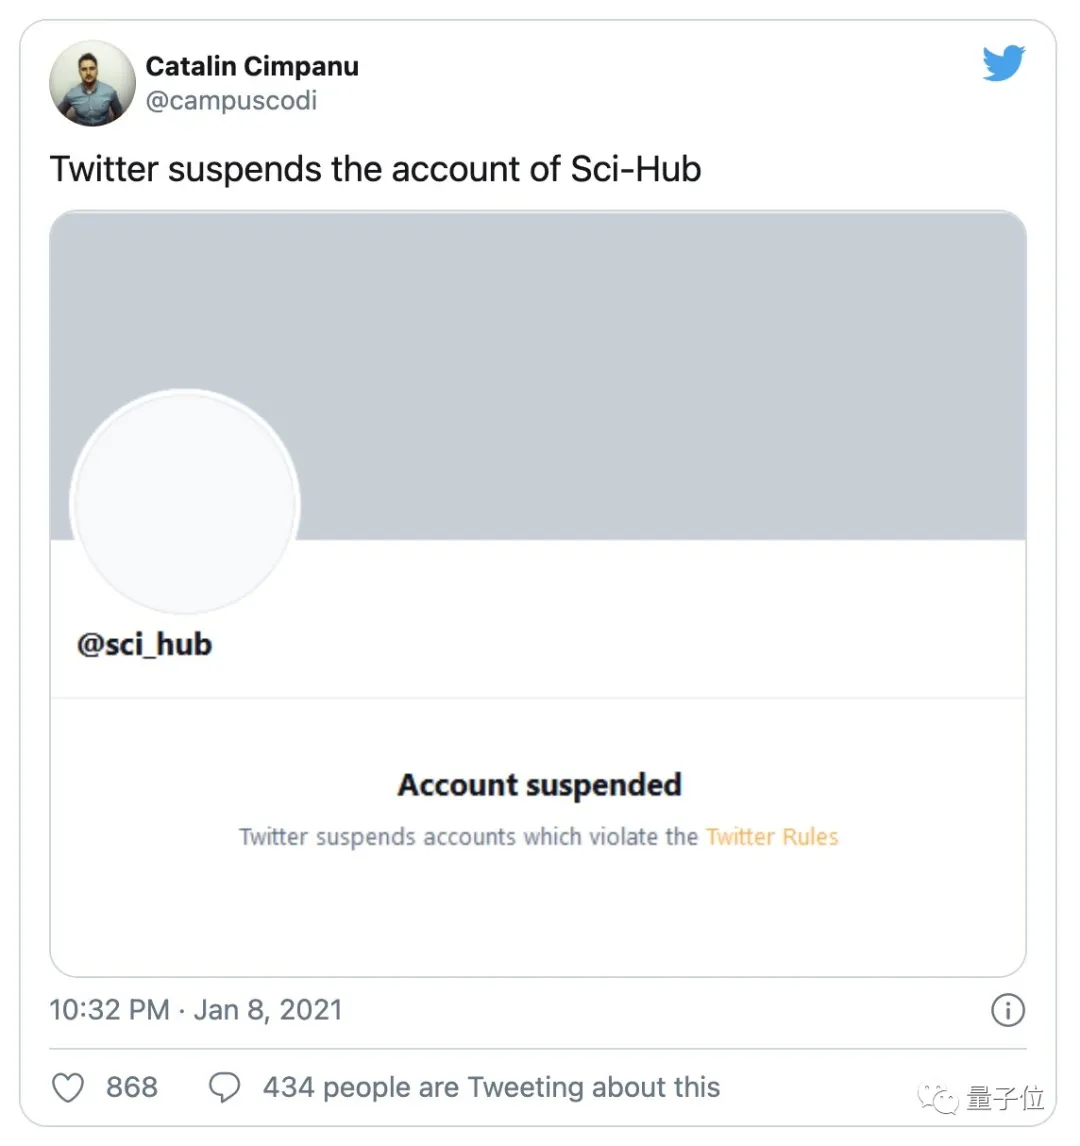Click the 量子位 watermark text

[1005, 1099]
